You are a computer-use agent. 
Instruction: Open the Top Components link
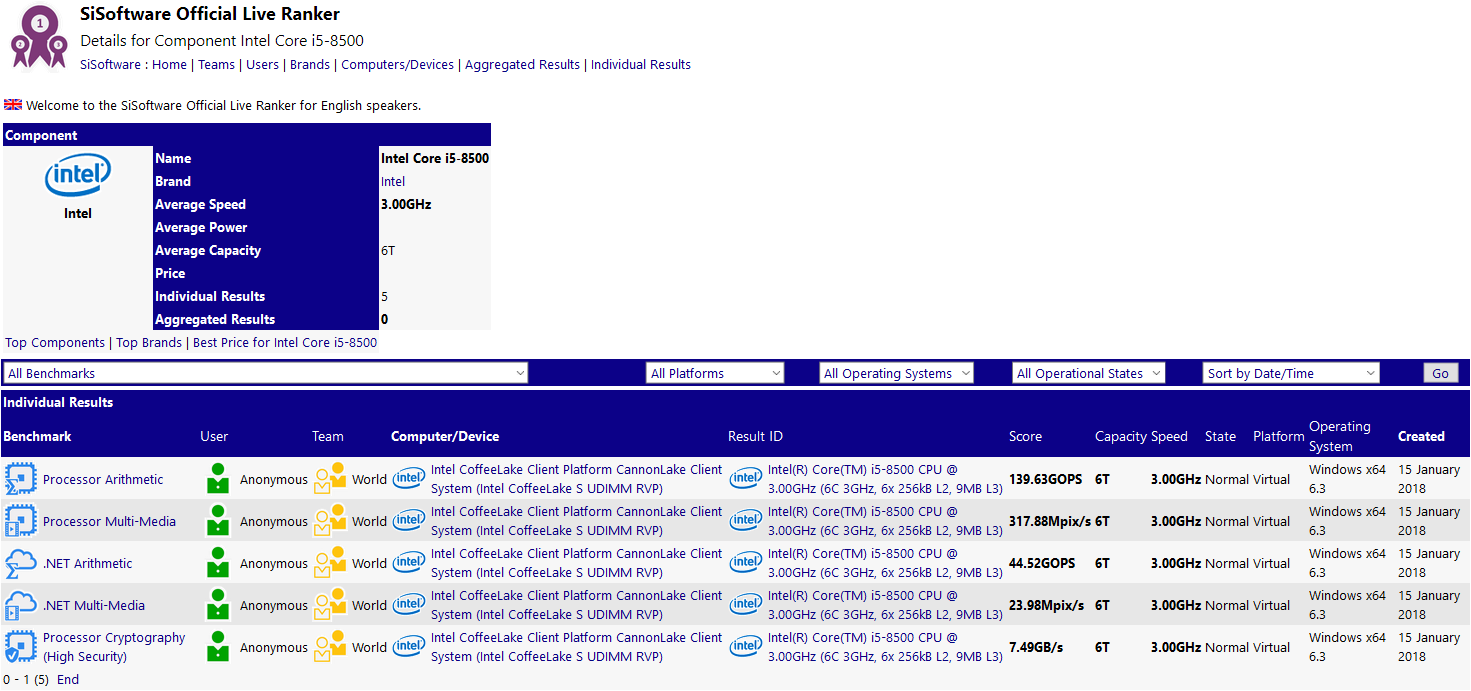(x=55, y=342)
